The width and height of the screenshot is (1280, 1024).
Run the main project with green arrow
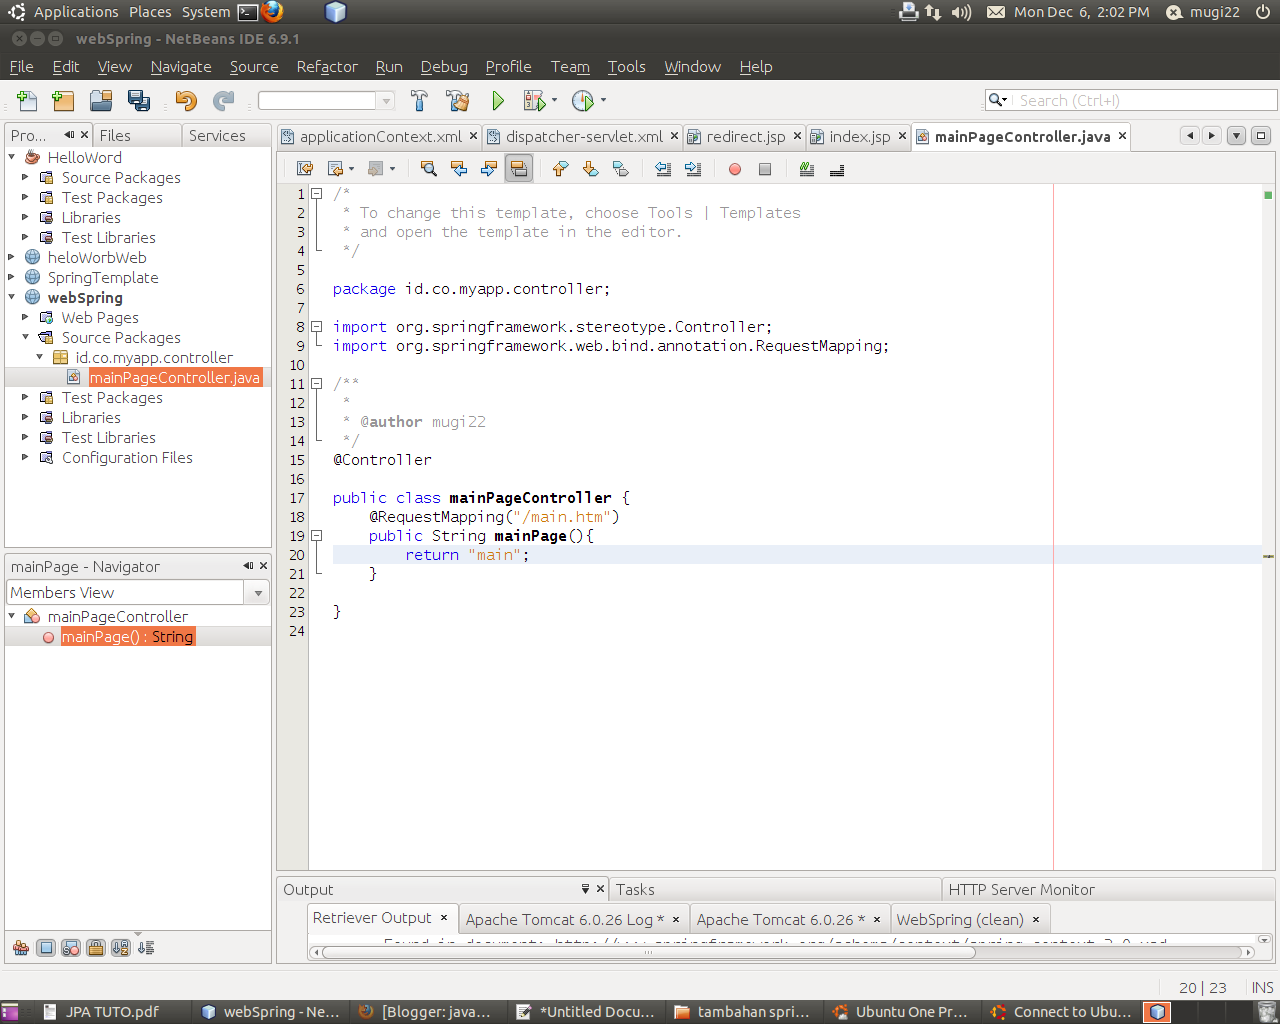pyautogui.click(x=498, y=100)
